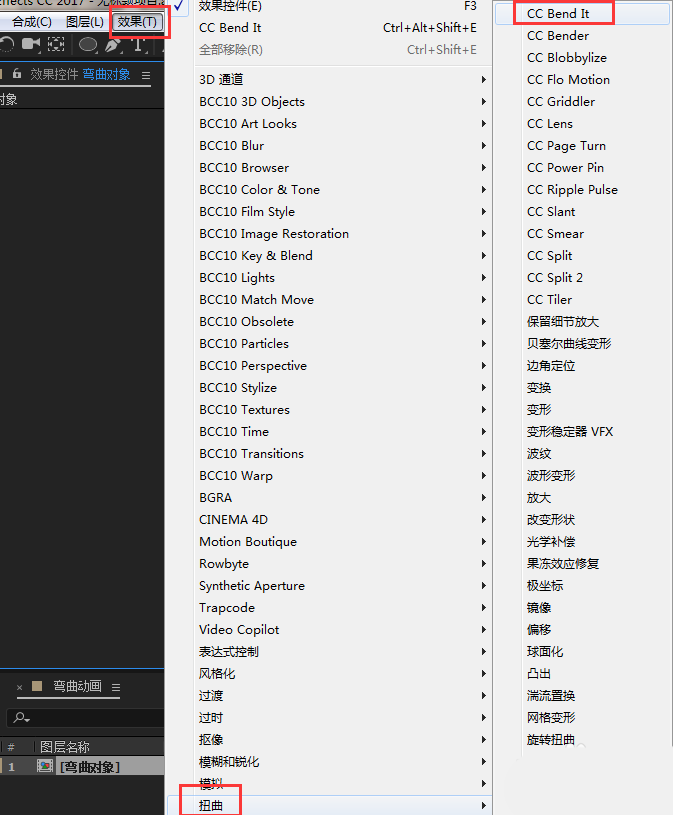
Task: Expand the BCC10 Art Looks submenu
Action: tap(342, 123)
